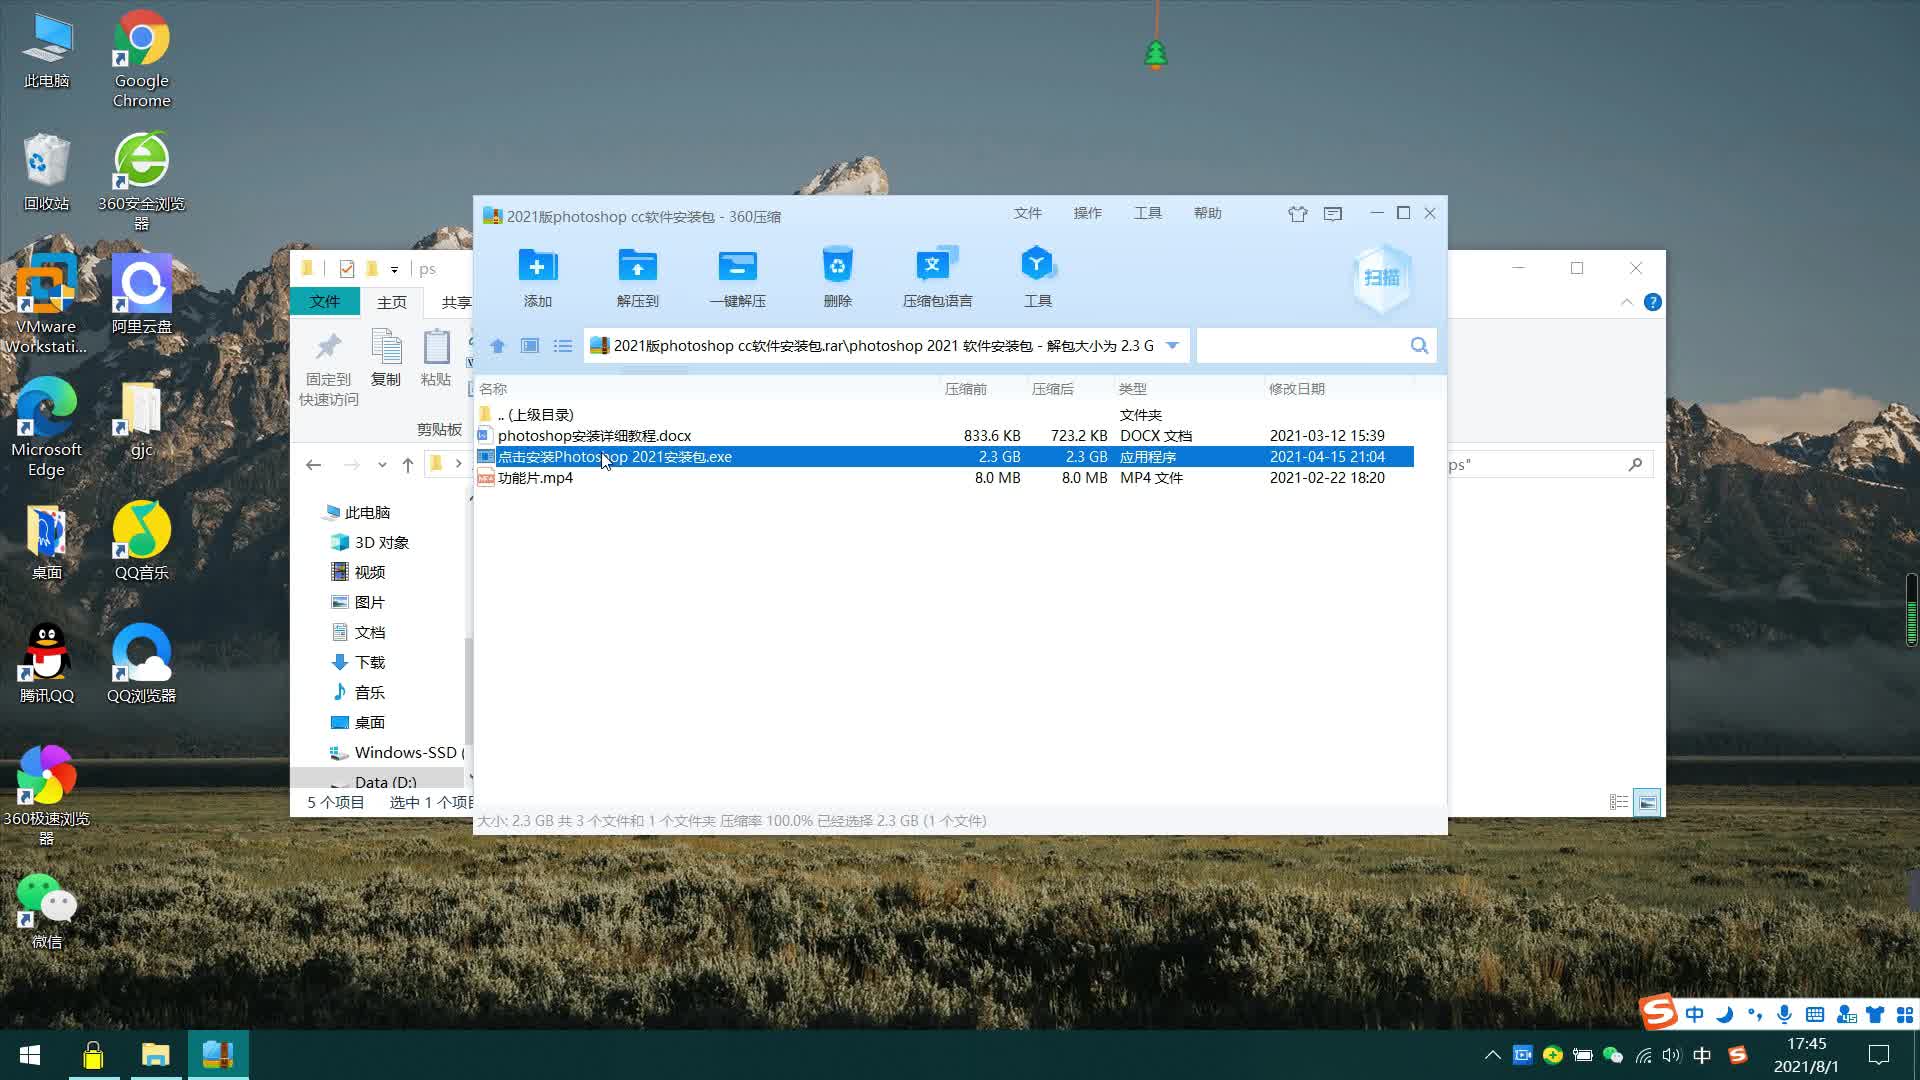Toggle tray 中 input indicator

(x=1702, y=1055)
